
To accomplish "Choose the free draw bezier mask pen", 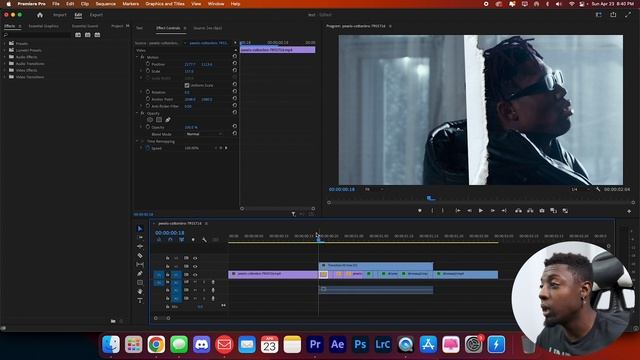I will pyautogui.click(x=168, y=120).
